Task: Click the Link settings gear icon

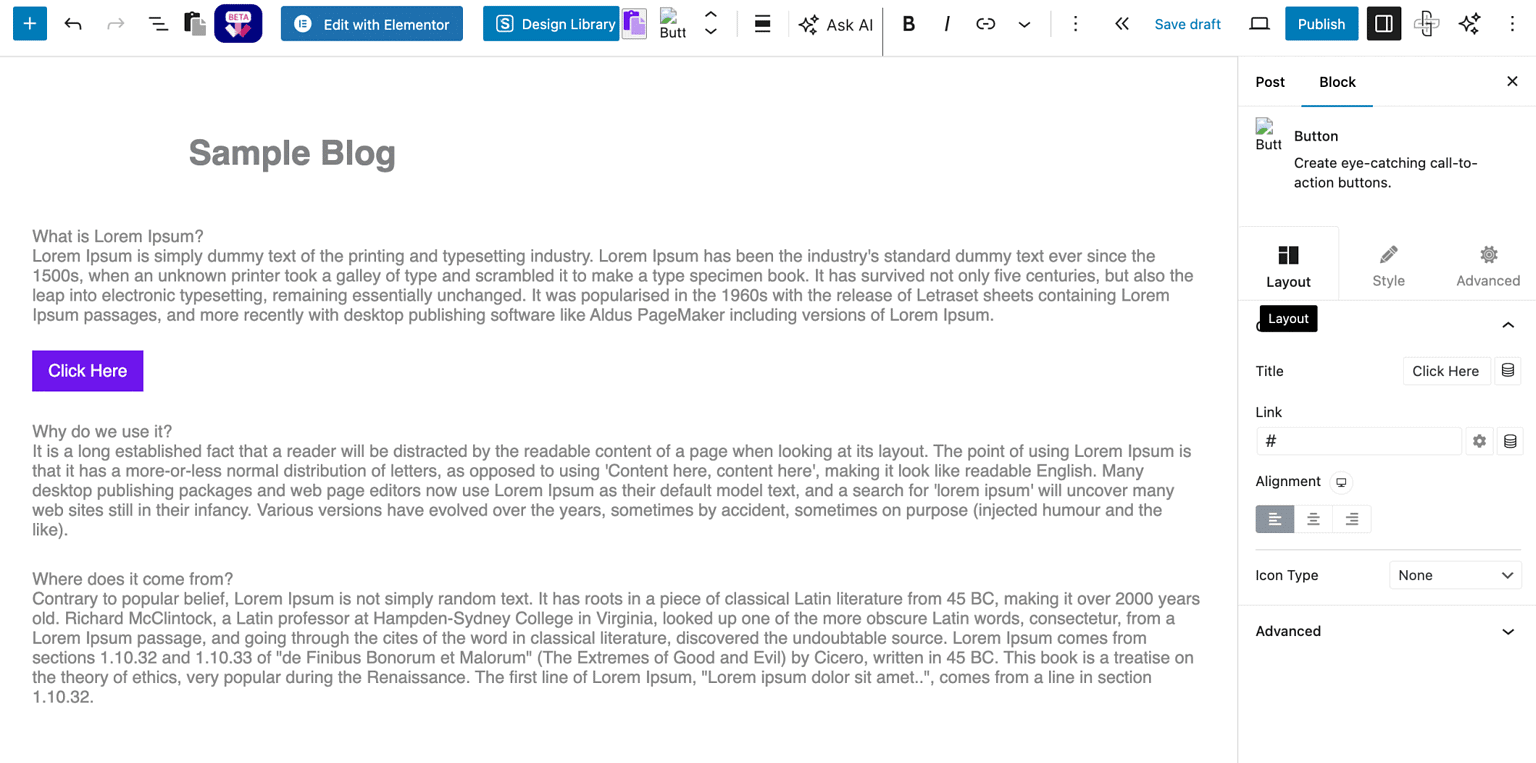Action: coord(1479,440)
